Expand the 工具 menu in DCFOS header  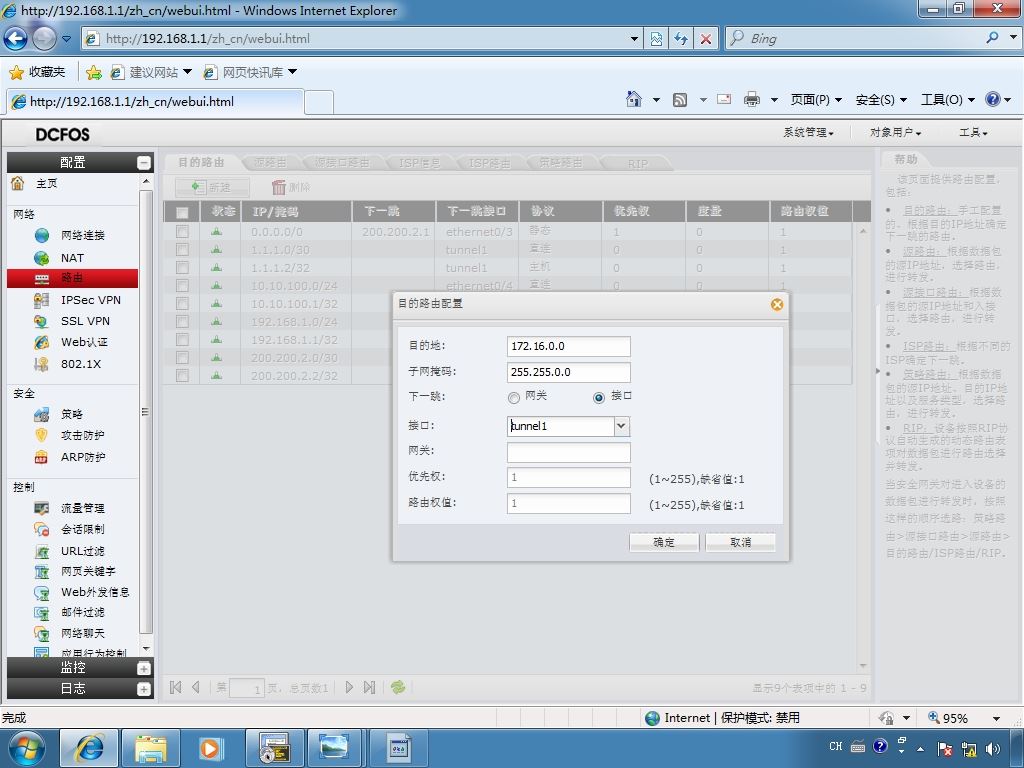pyautogui.click(x=973, y=133)
